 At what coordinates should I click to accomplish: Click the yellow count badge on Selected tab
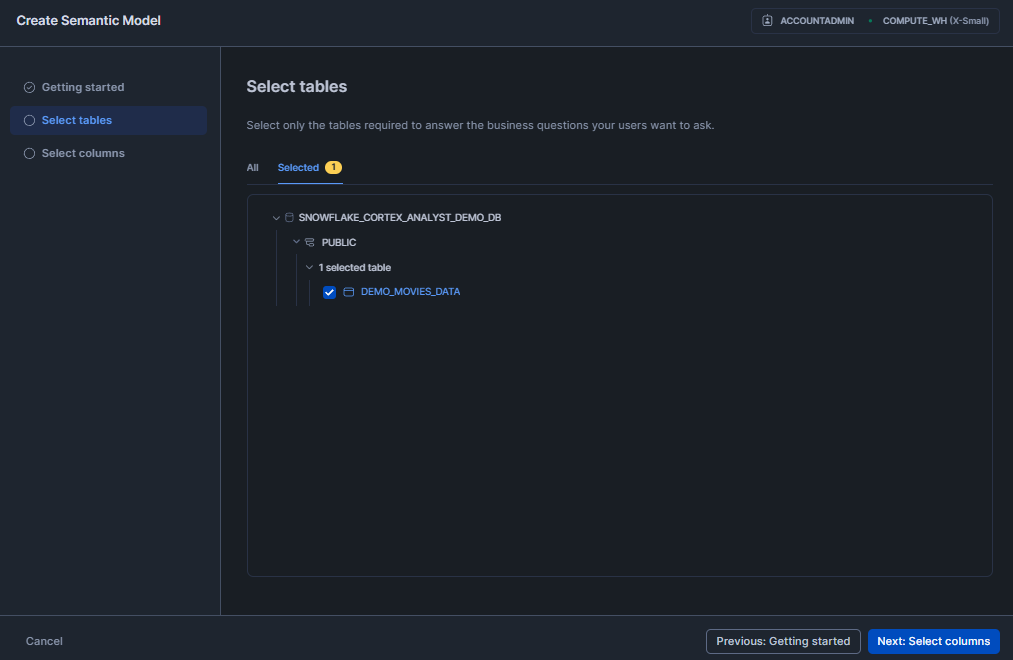pos(334,167)
